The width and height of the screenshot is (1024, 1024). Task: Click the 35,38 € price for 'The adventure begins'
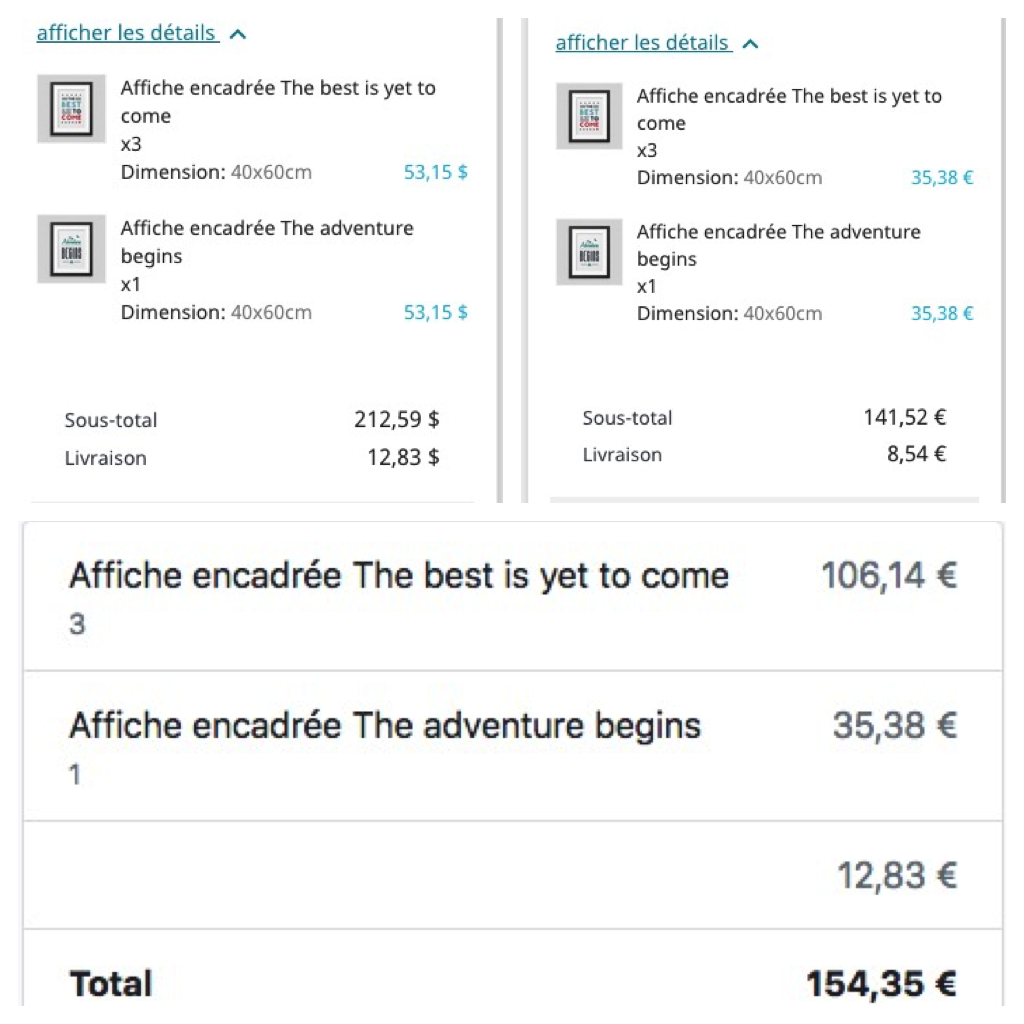(x=941, y=313)
